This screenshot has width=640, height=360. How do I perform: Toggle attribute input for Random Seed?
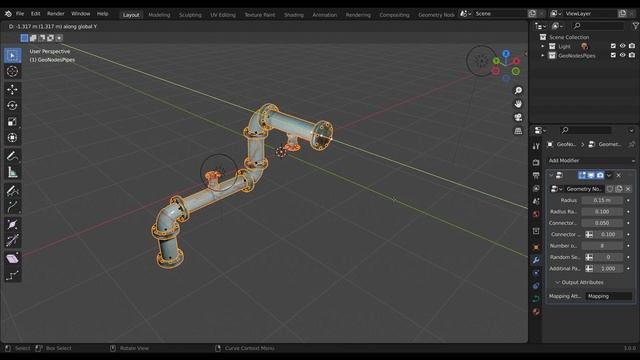tap(589, 257)
